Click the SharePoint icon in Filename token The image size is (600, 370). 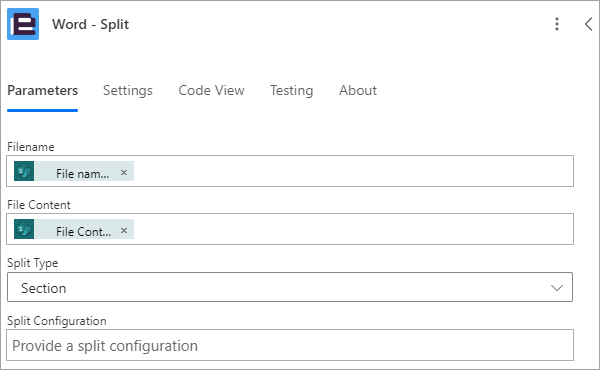(x=24, y=171)
